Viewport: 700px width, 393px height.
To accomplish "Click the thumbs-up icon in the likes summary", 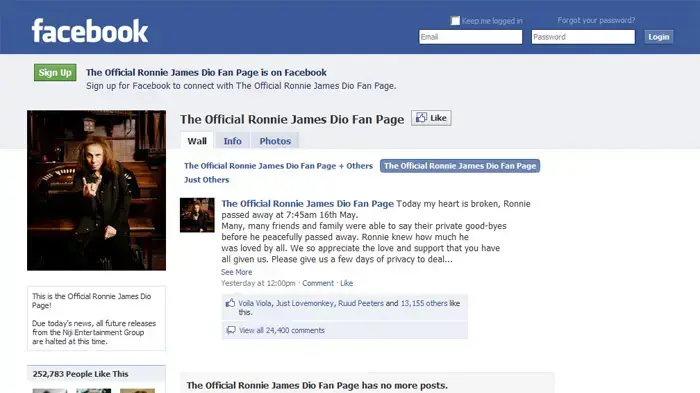I will click(x=230, y=303).
